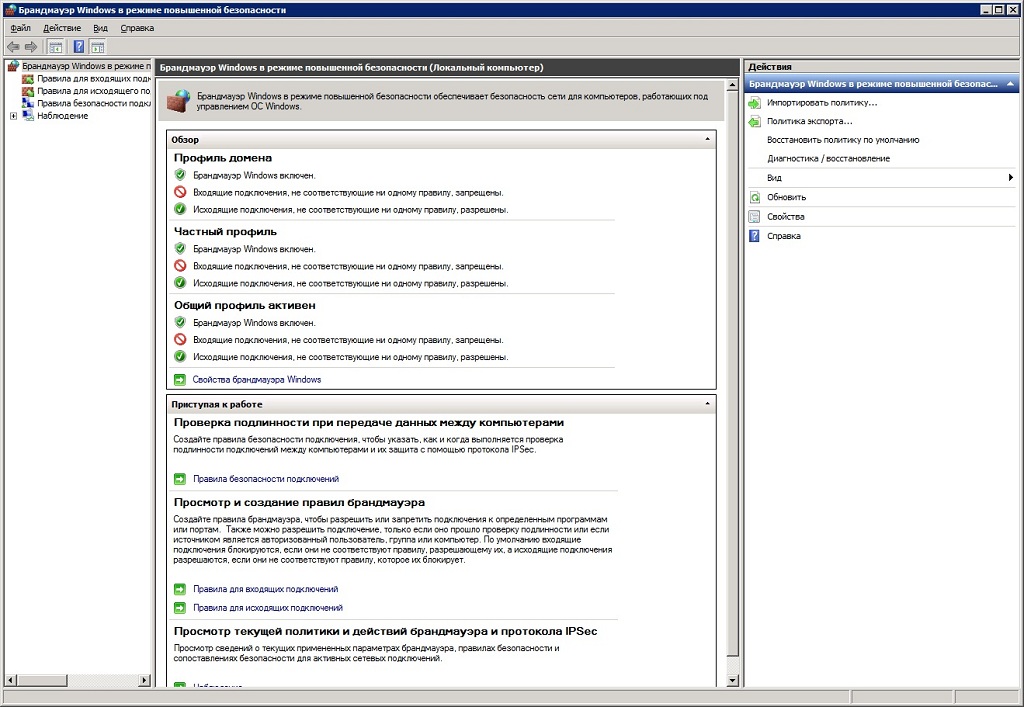Image resolution: width=1024 pixels, height=707 pixels.
Task: Open the Файл menu
Action: pos(20,28)
